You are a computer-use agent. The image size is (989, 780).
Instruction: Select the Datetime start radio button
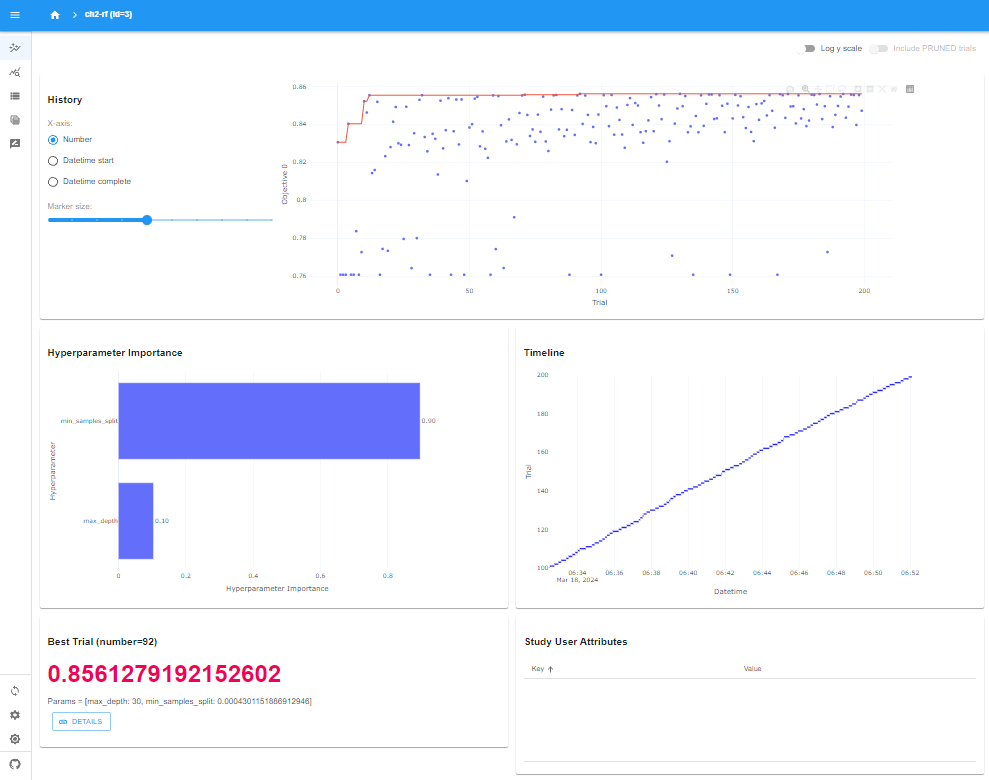pyautogui.click(x=51, y=160)
